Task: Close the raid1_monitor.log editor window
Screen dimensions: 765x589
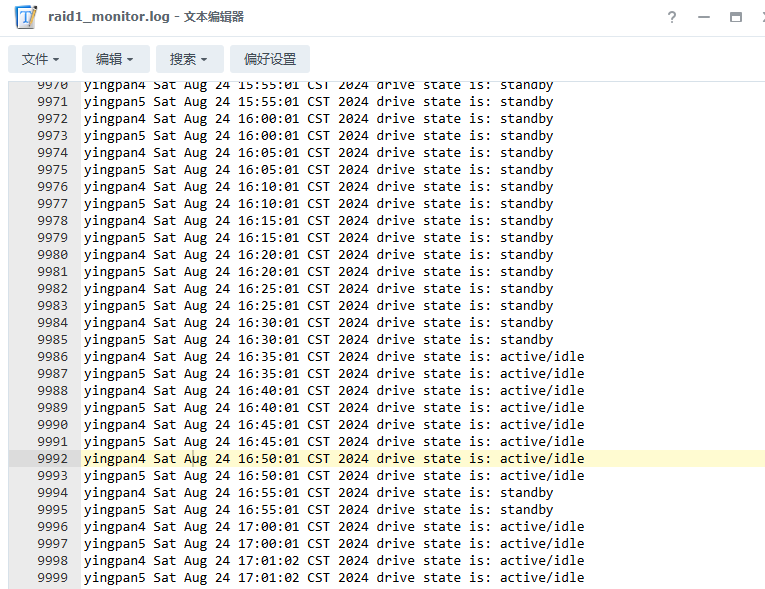Action: (x=762, y=17)
